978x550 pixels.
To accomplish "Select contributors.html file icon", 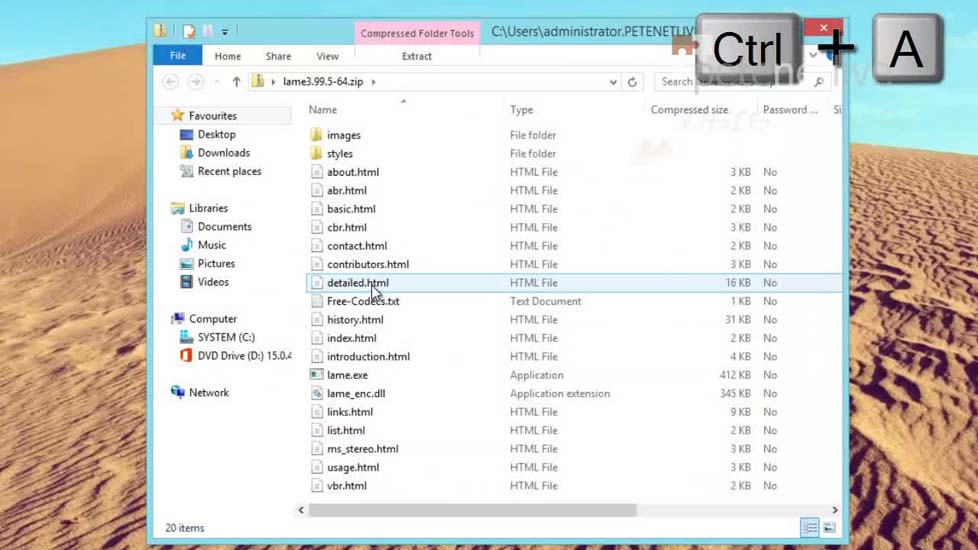I will 317,264.
